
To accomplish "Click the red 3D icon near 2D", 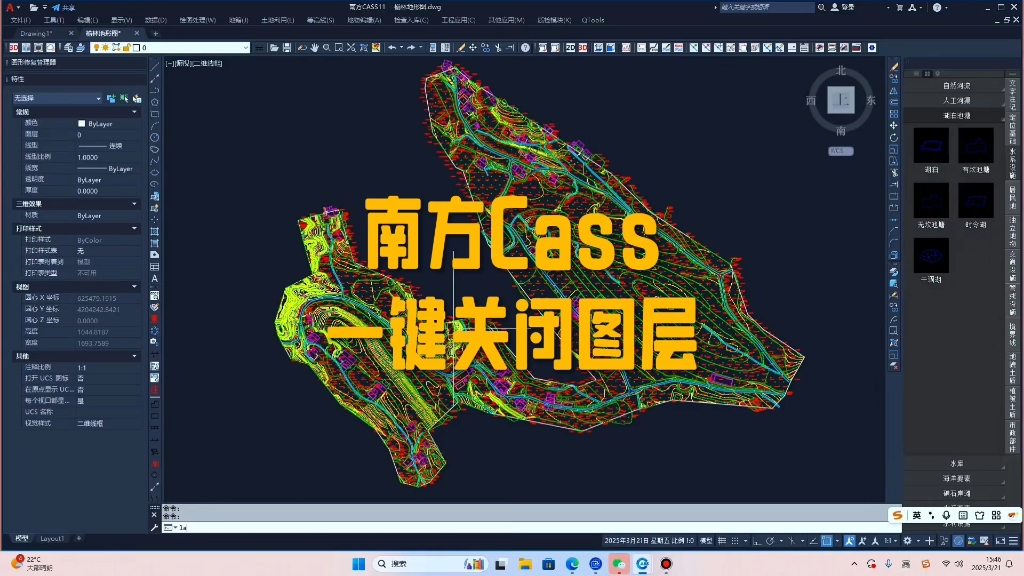I will [x=583, y=48].
